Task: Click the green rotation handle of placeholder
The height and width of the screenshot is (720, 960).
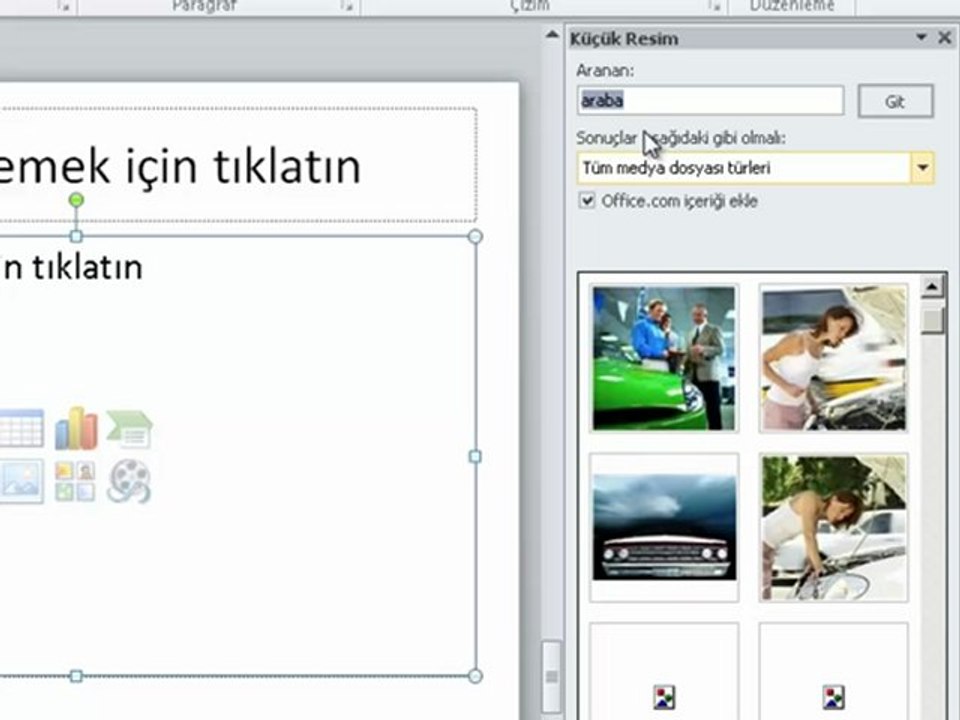Action: pyautogui.click(x=76, y=200)
